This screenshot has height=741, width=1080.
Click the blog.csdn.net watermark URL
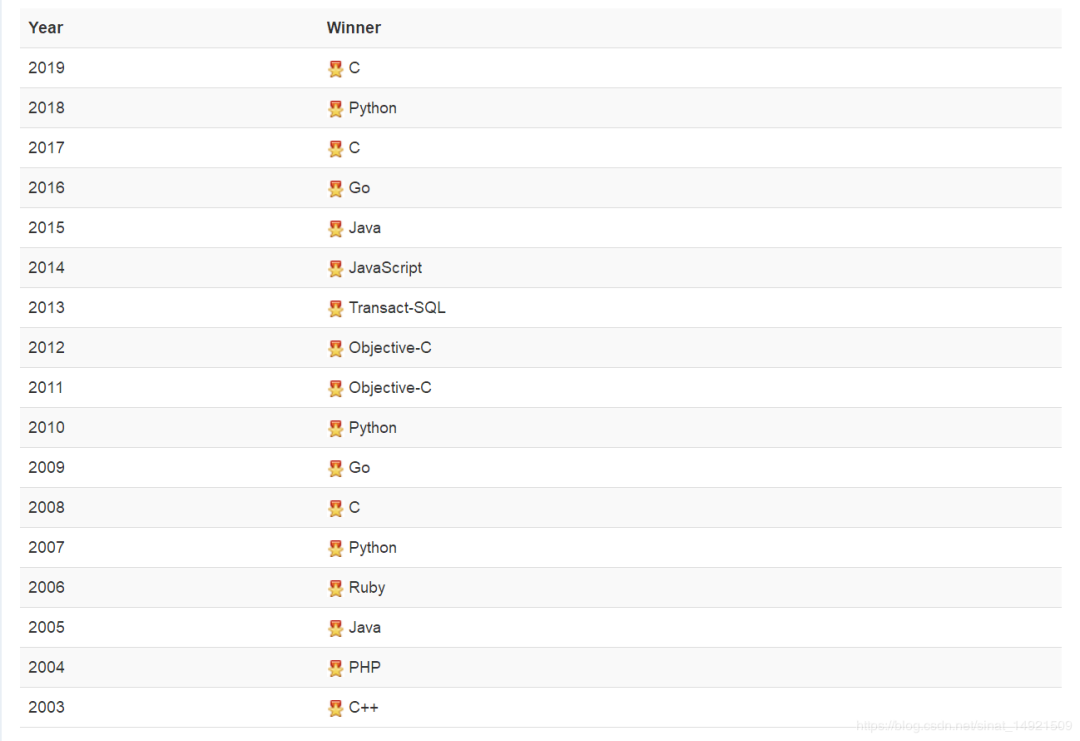(964, 726)
